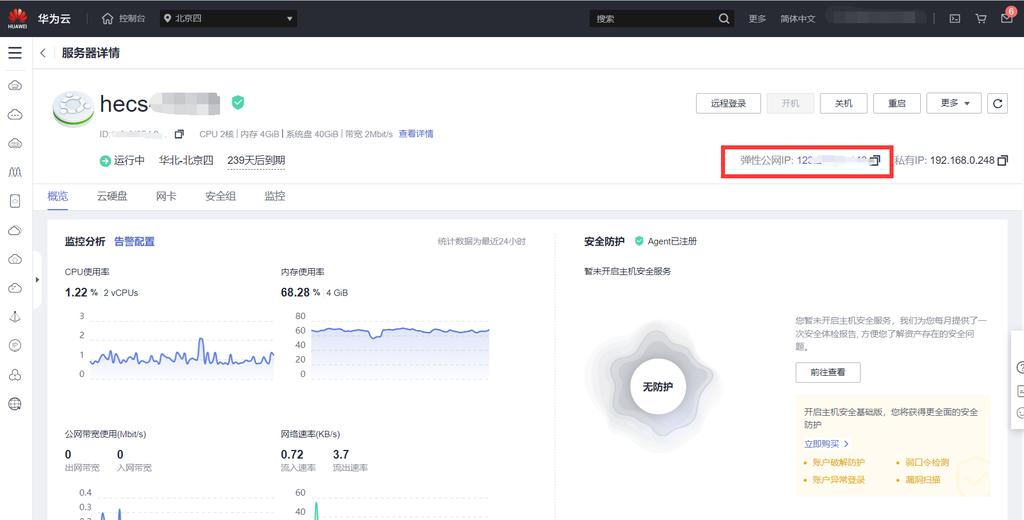Click the refresh icon next to 更多
The width and height of the screenshot is (1024, 520).
point(997,103)
